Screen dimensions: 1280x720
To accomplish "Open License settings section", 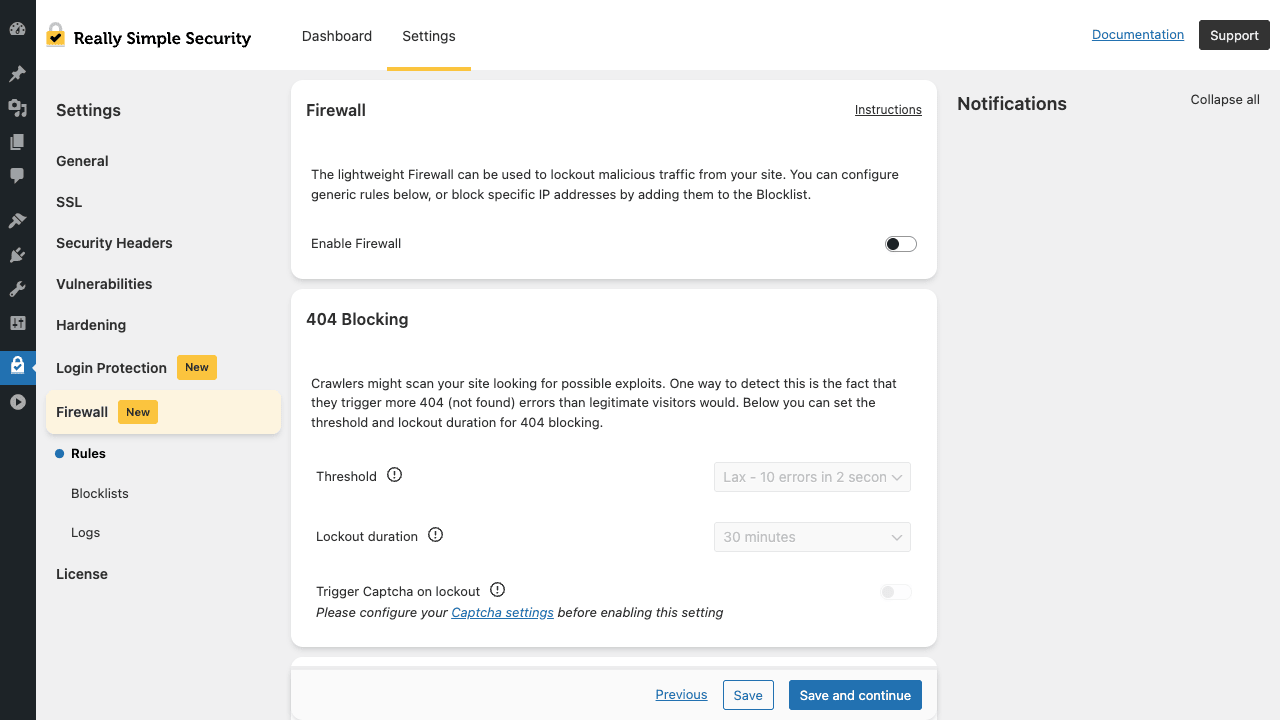I will point(82,574).
